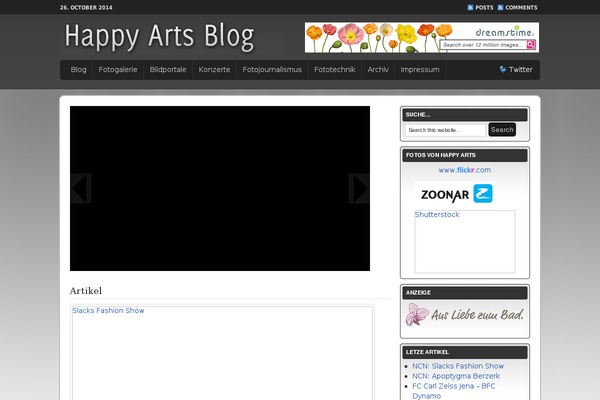600x400 pixels.
Task: Click the dreamstime poppies banner
Action: pyautogui.click(x=422, y=38)
